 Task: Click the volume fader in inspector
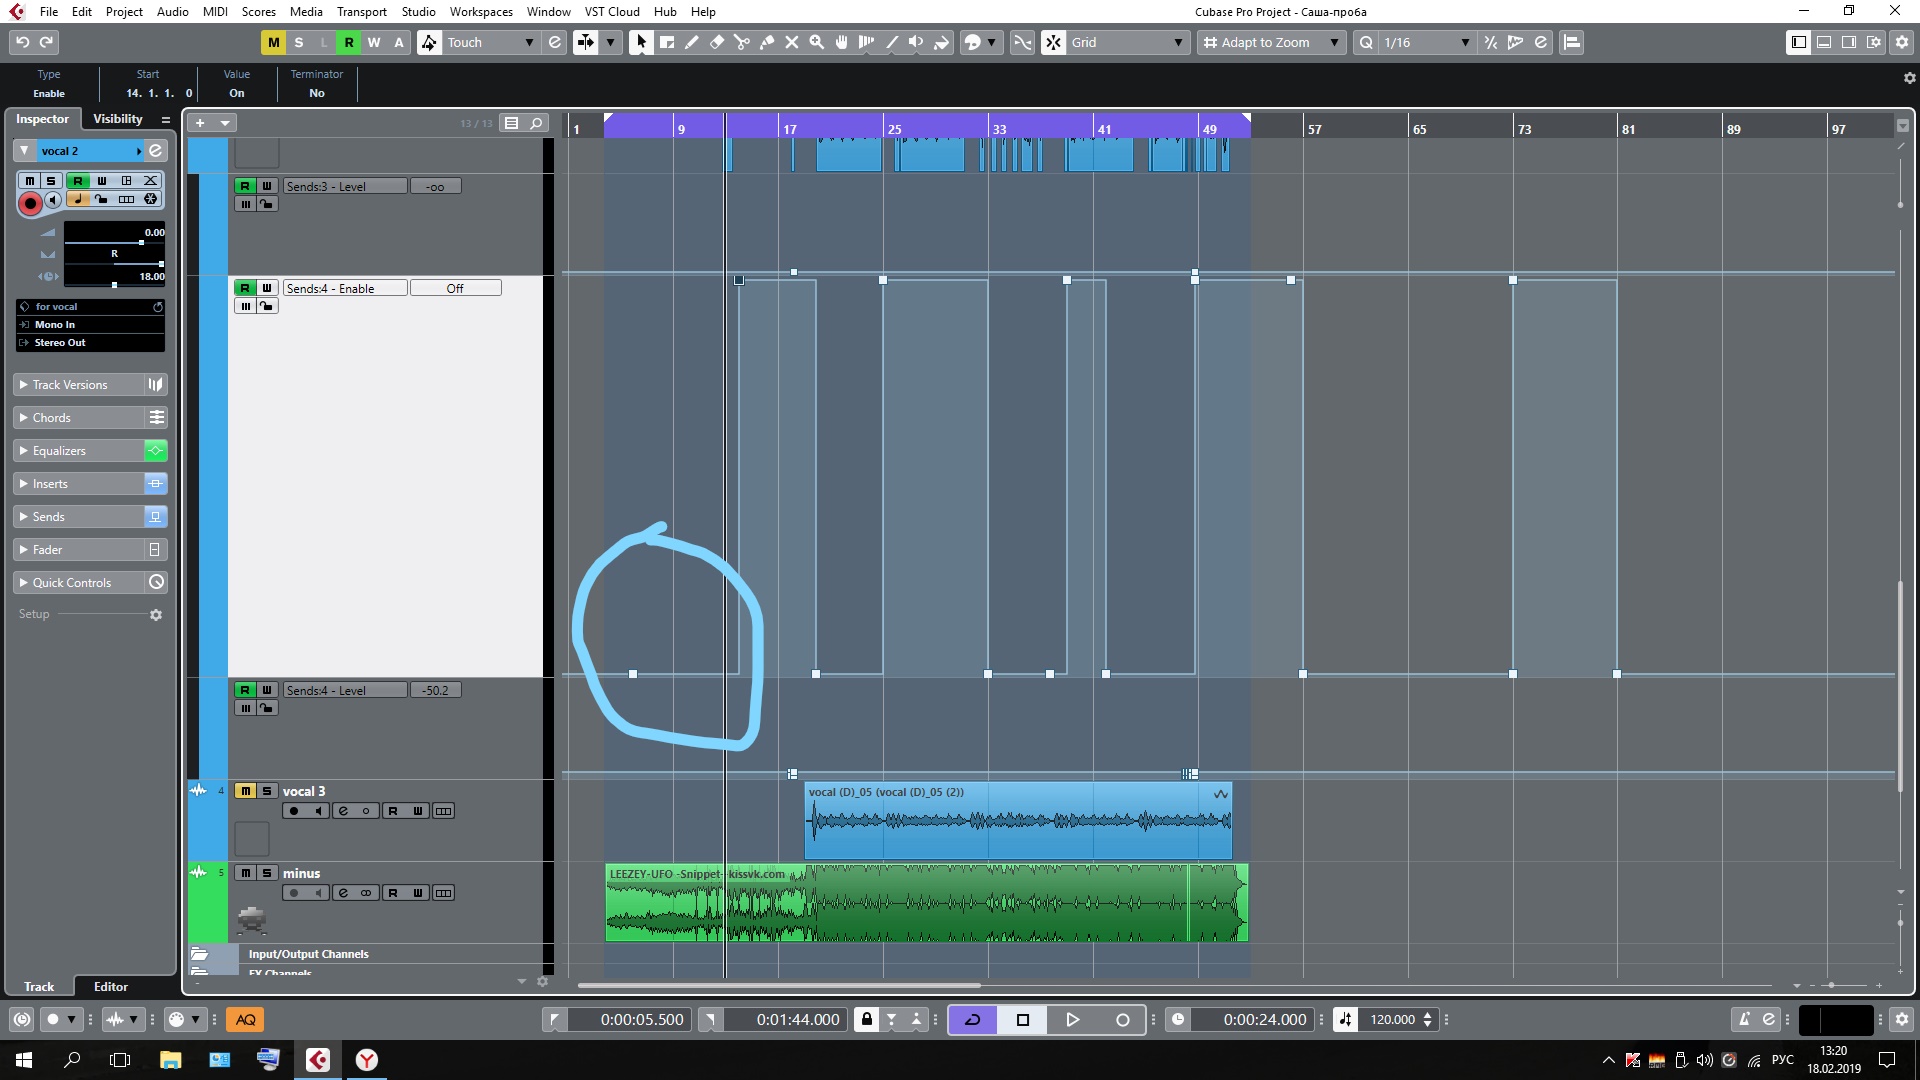click(141, 243)
